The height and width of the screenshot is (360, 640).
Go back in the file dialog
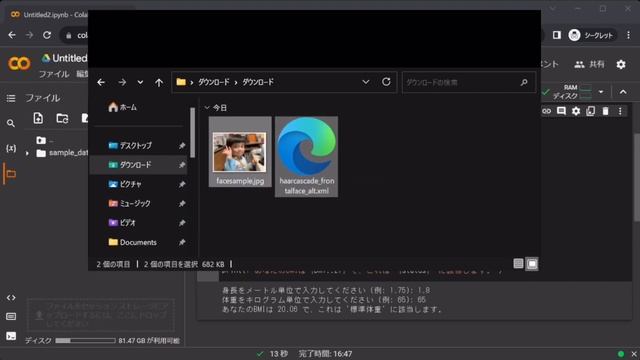(101, 82)
